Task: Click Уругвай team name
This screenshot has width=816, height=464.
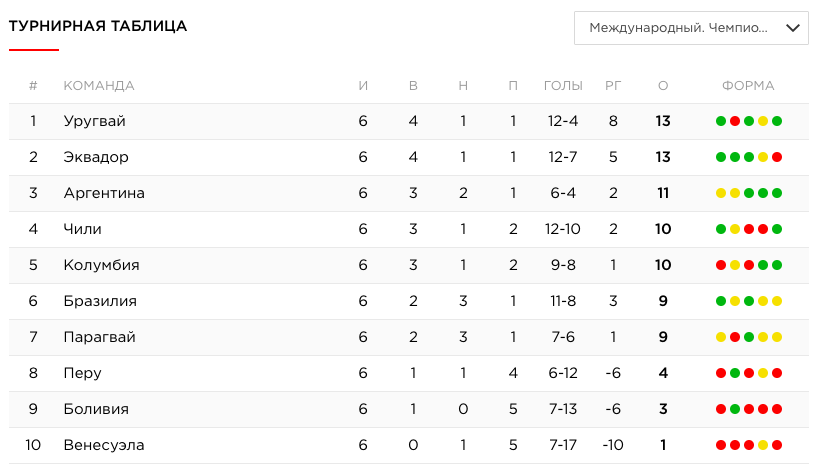Action: tap(95, 122)
